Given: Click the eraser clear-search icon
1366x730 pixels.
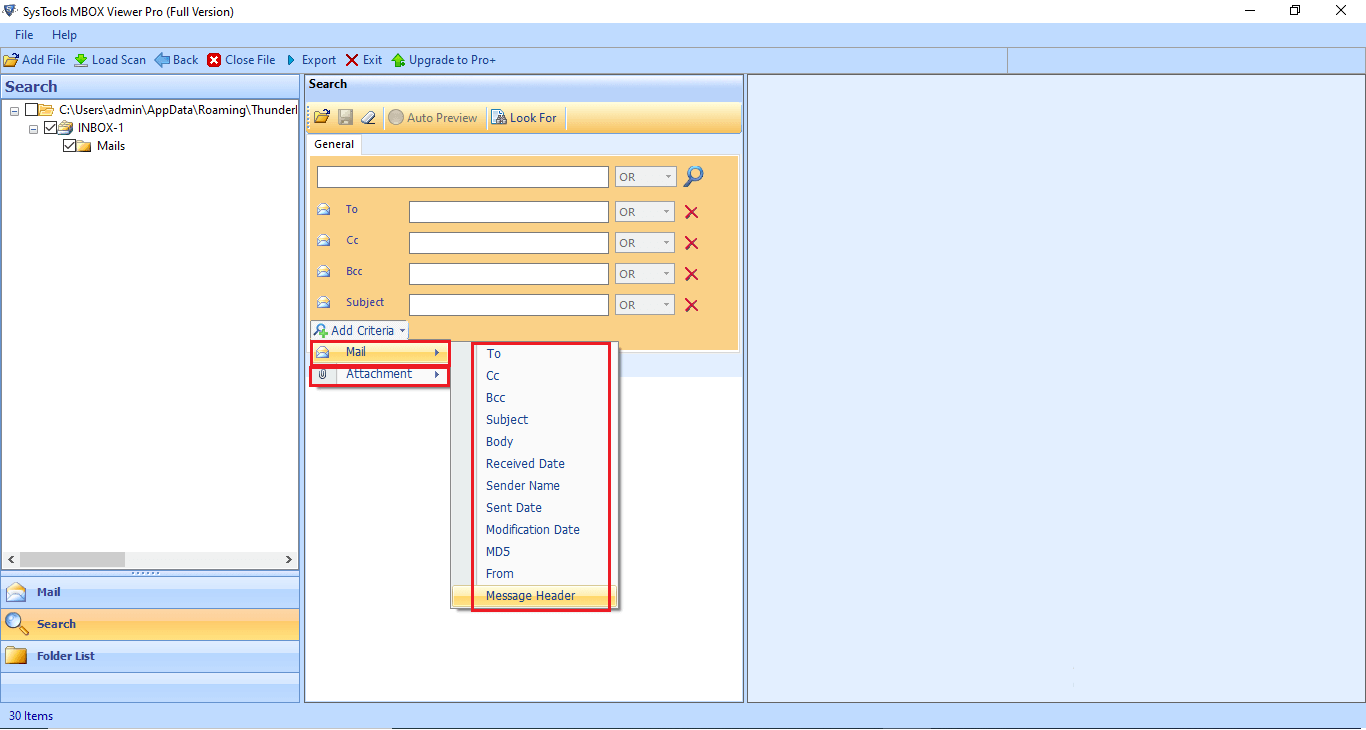Looking at the screenshot, I should [368, 118].
